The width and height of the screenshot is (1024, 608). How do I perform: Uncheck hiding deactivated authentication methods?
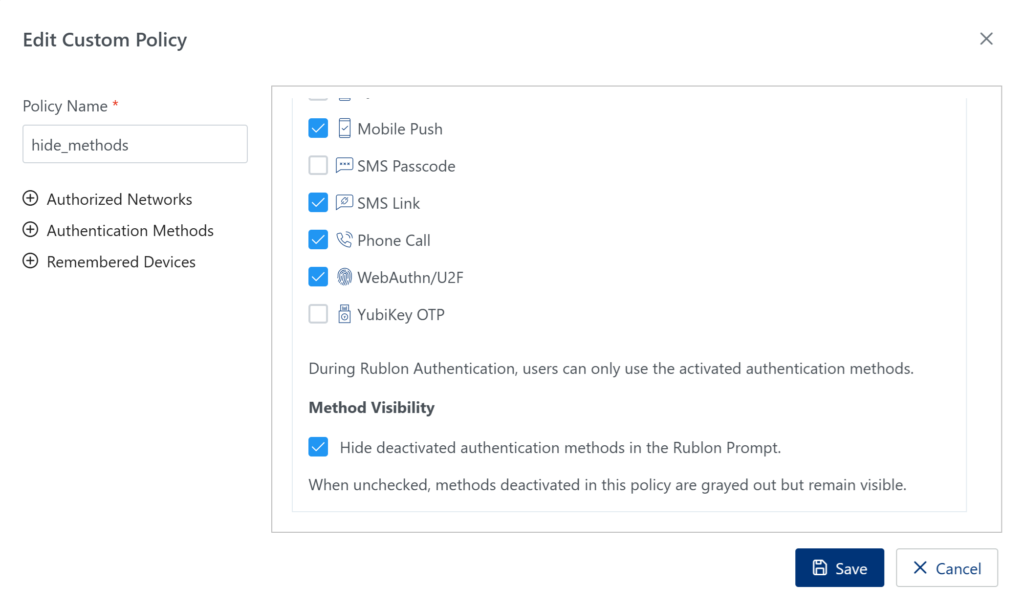318,447
